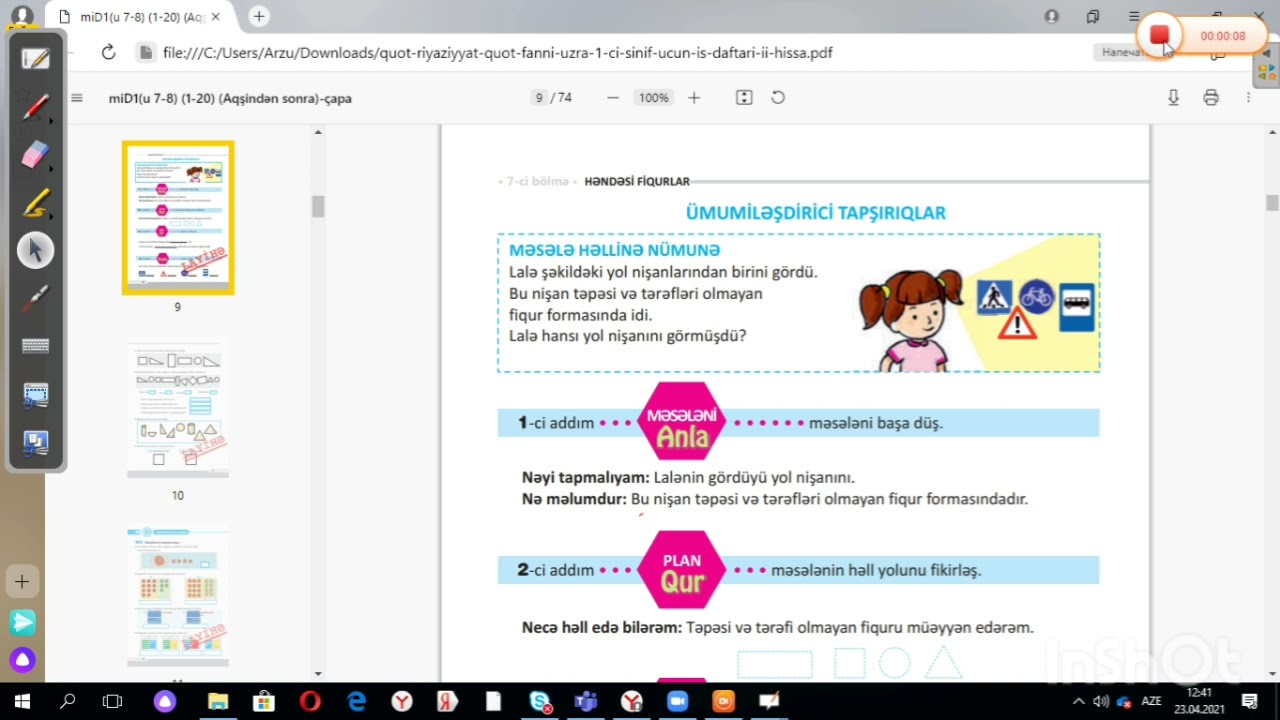This screenshot has width=1280, height=720.
Task: Open Opera browser from the taskbar
Action: tap(310, 701)
